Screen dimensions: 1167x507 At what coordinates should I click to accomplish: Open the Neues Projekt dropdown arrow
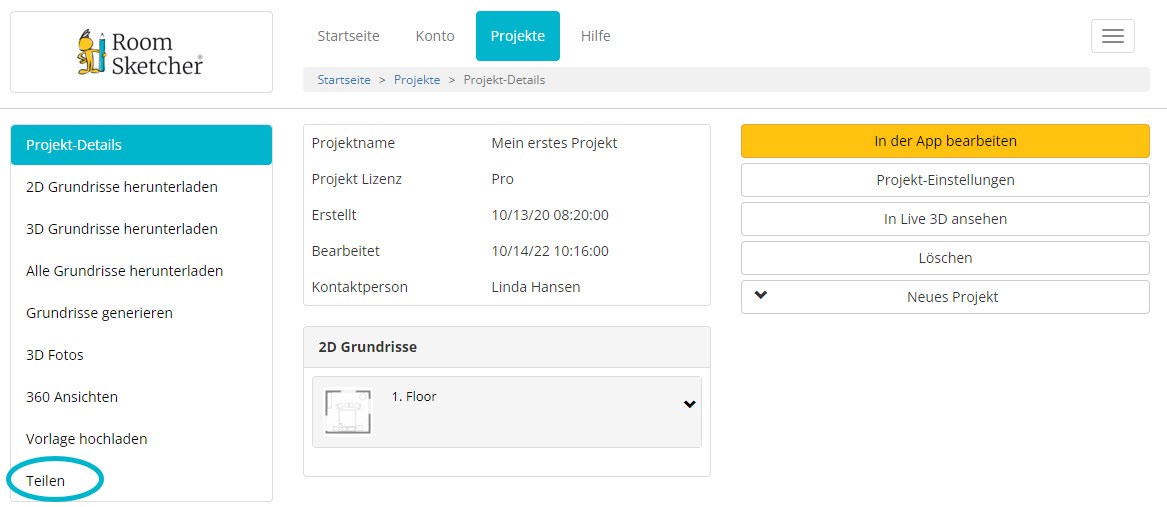[x=760, y=295]
